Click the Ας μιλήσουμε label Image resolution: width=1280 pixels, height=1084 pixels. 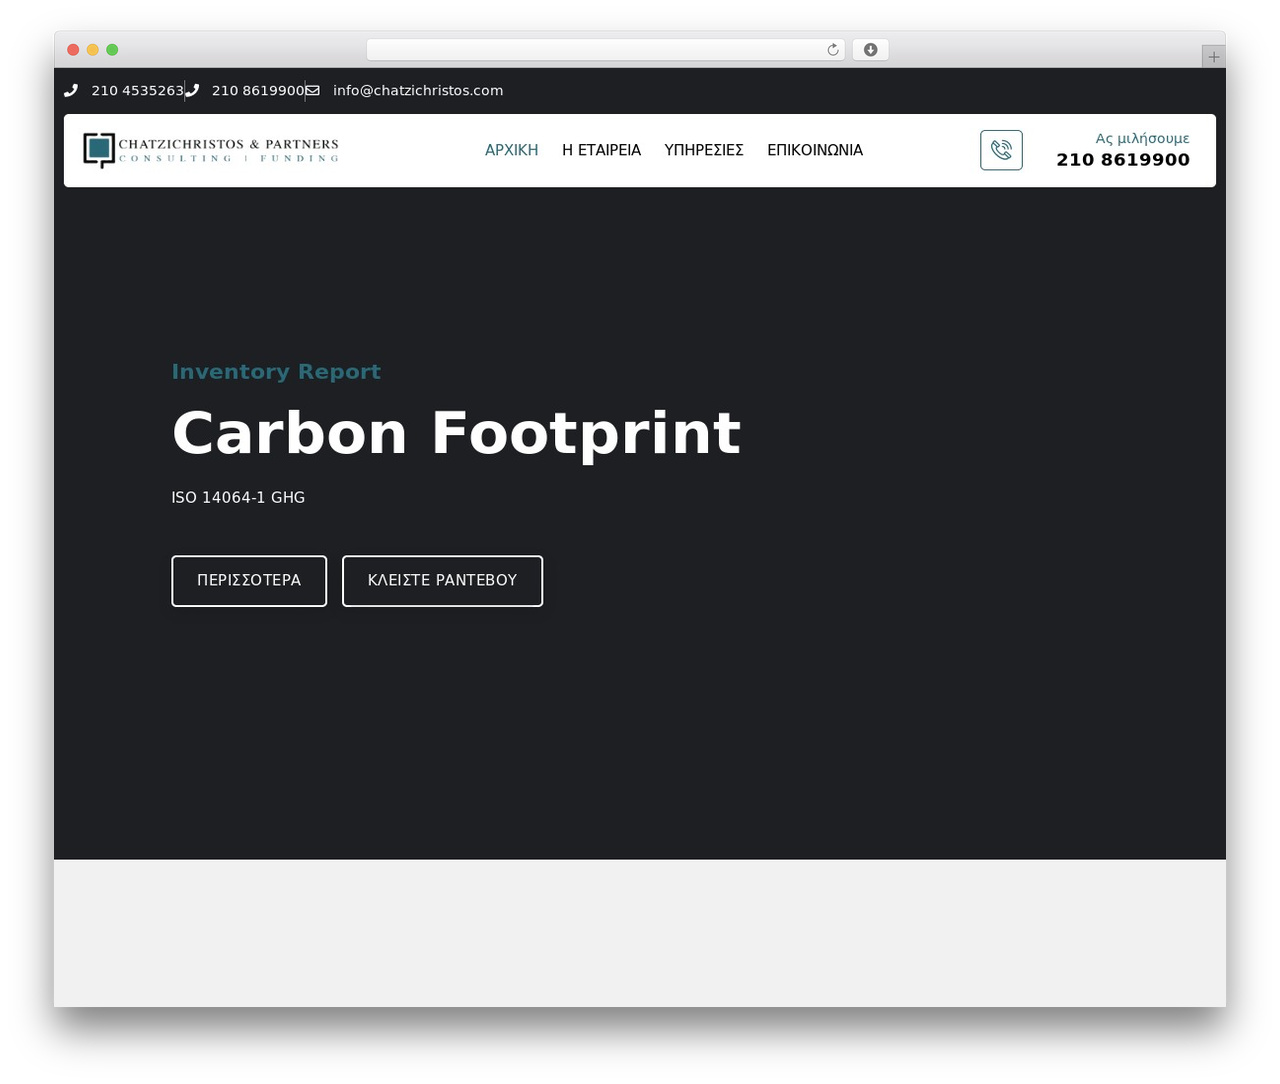1142,139
